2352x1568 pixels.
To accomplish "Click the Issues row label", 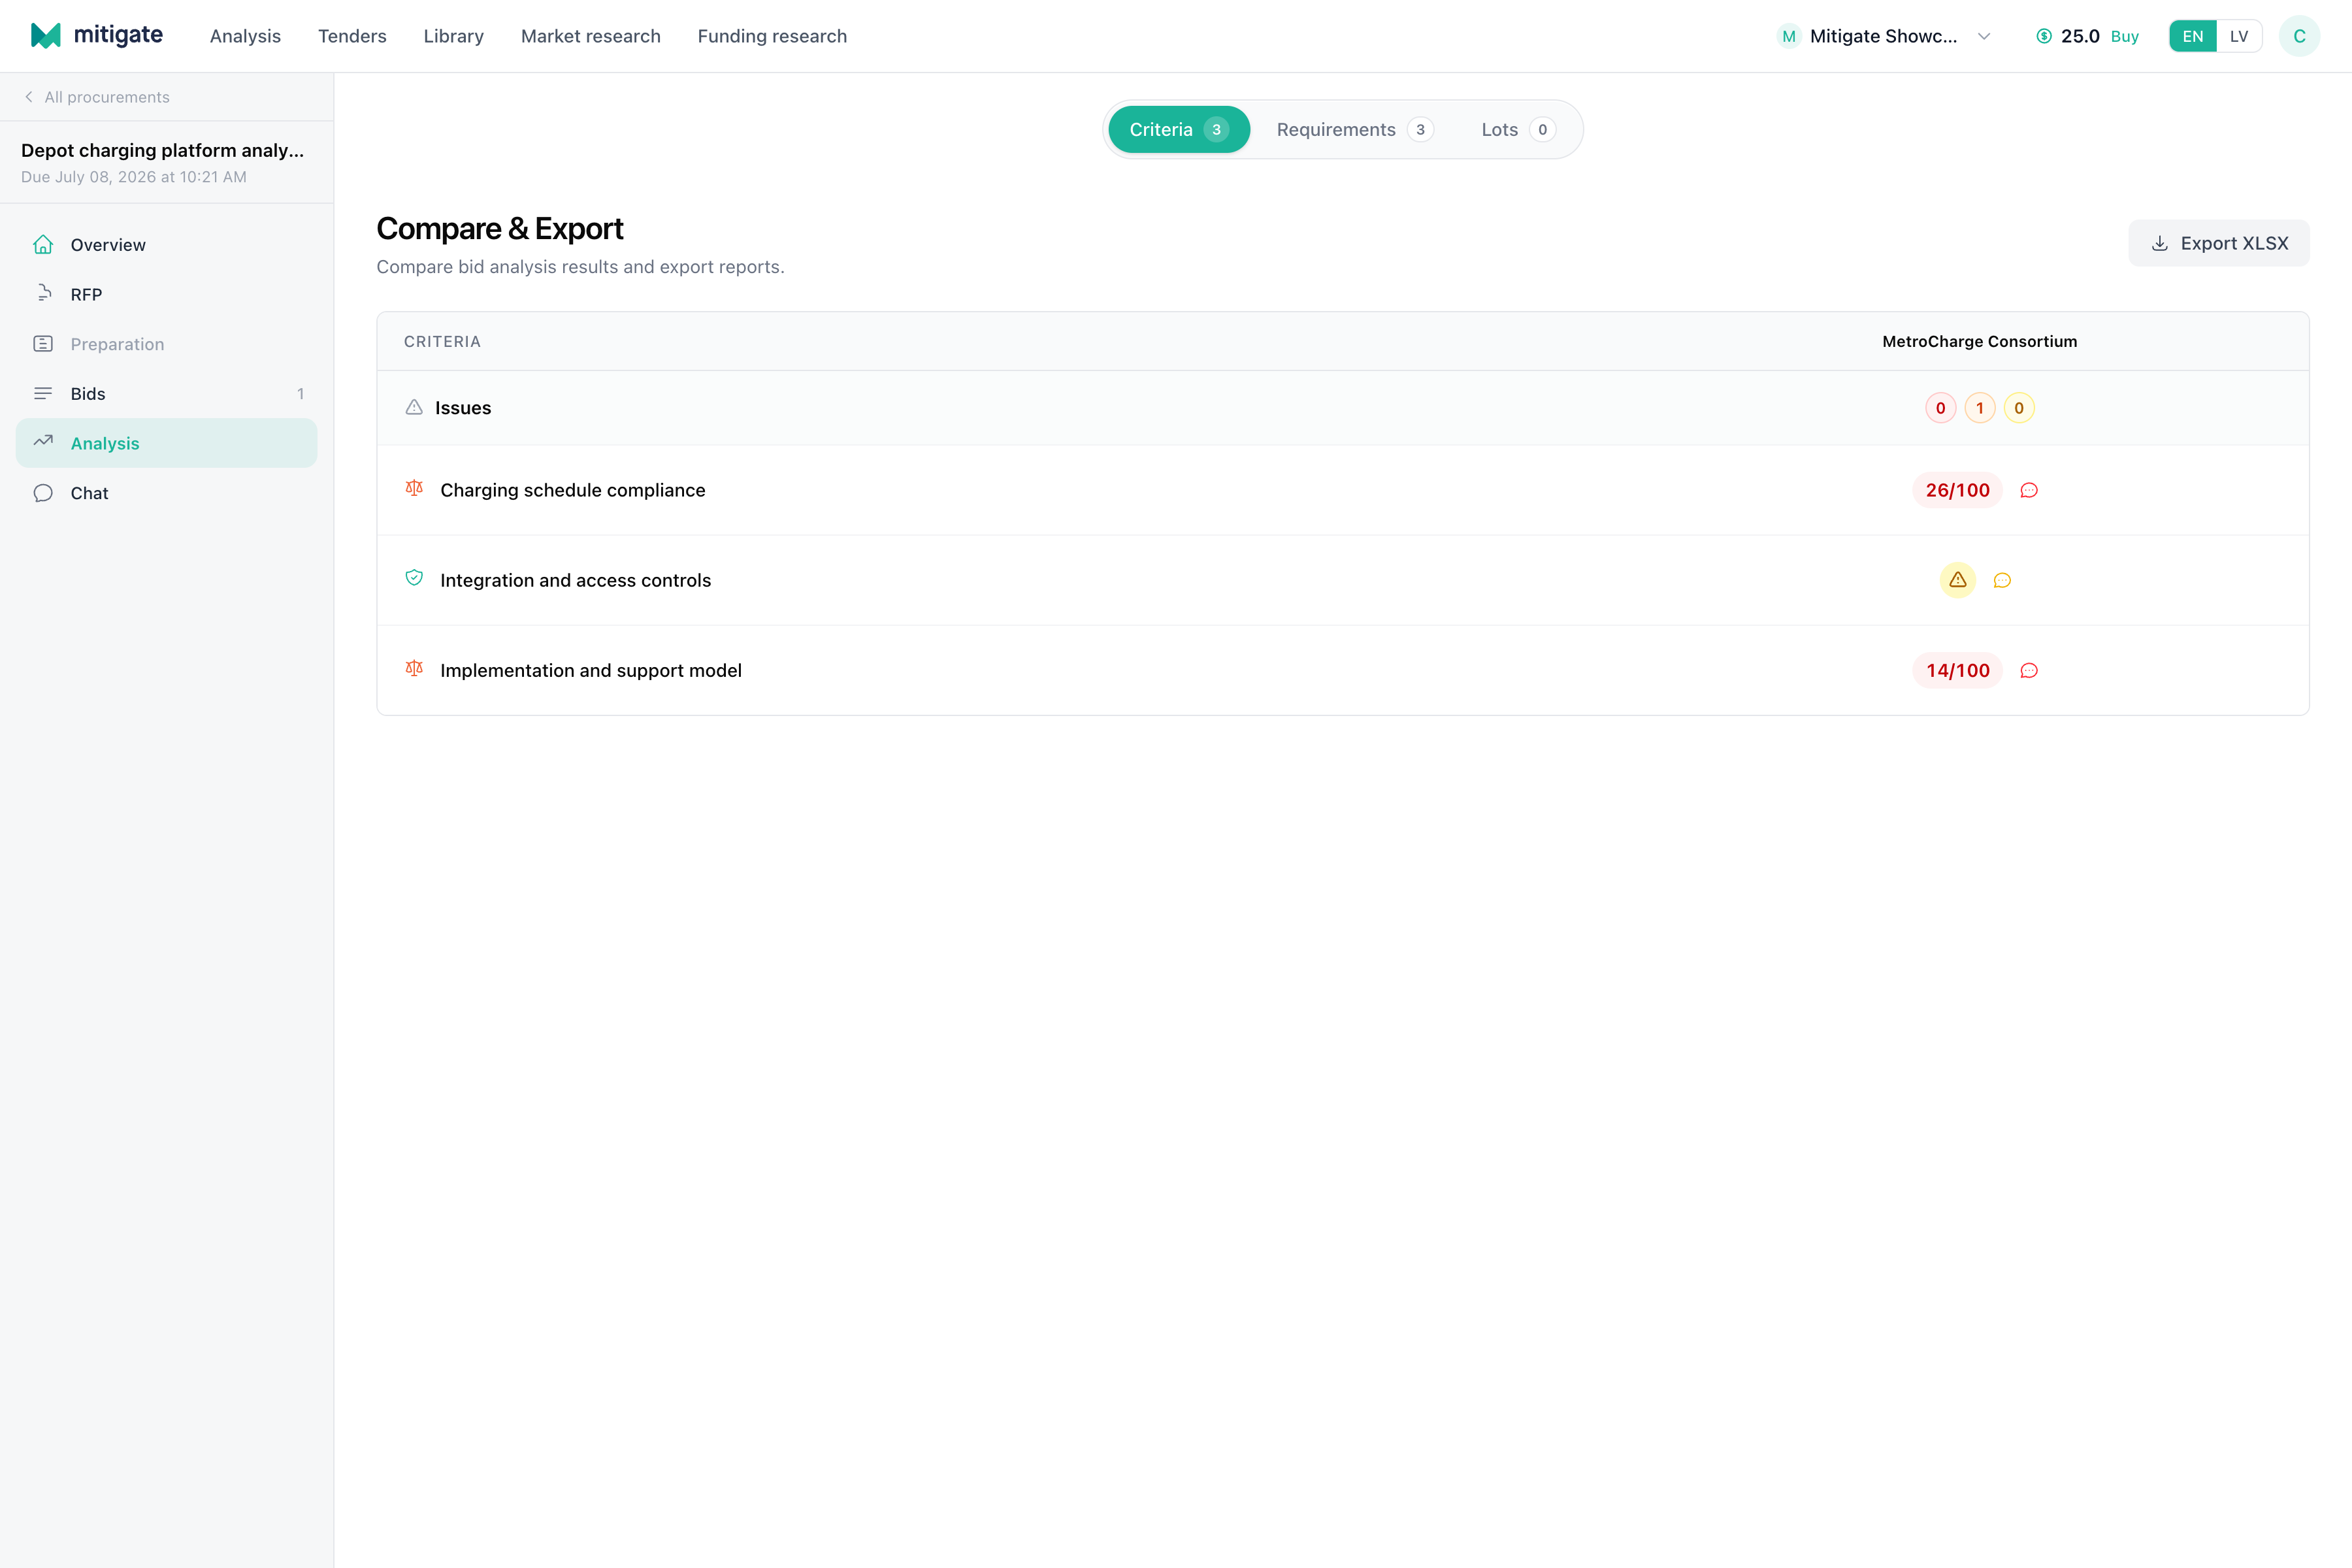I will 462,408.
